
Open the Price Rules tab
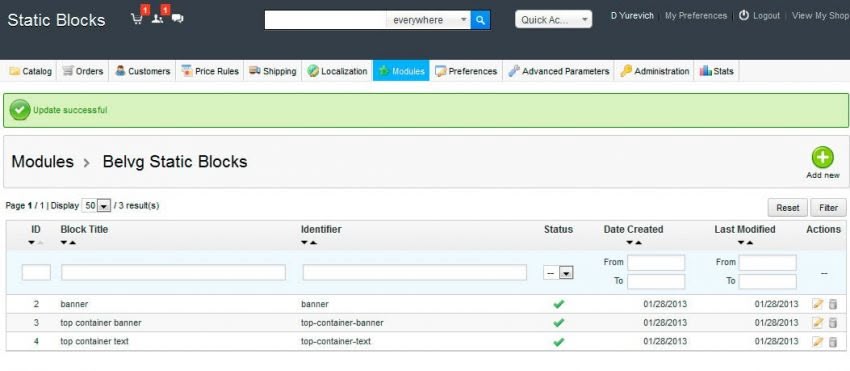pyautogui.click(x=210, y=71)
